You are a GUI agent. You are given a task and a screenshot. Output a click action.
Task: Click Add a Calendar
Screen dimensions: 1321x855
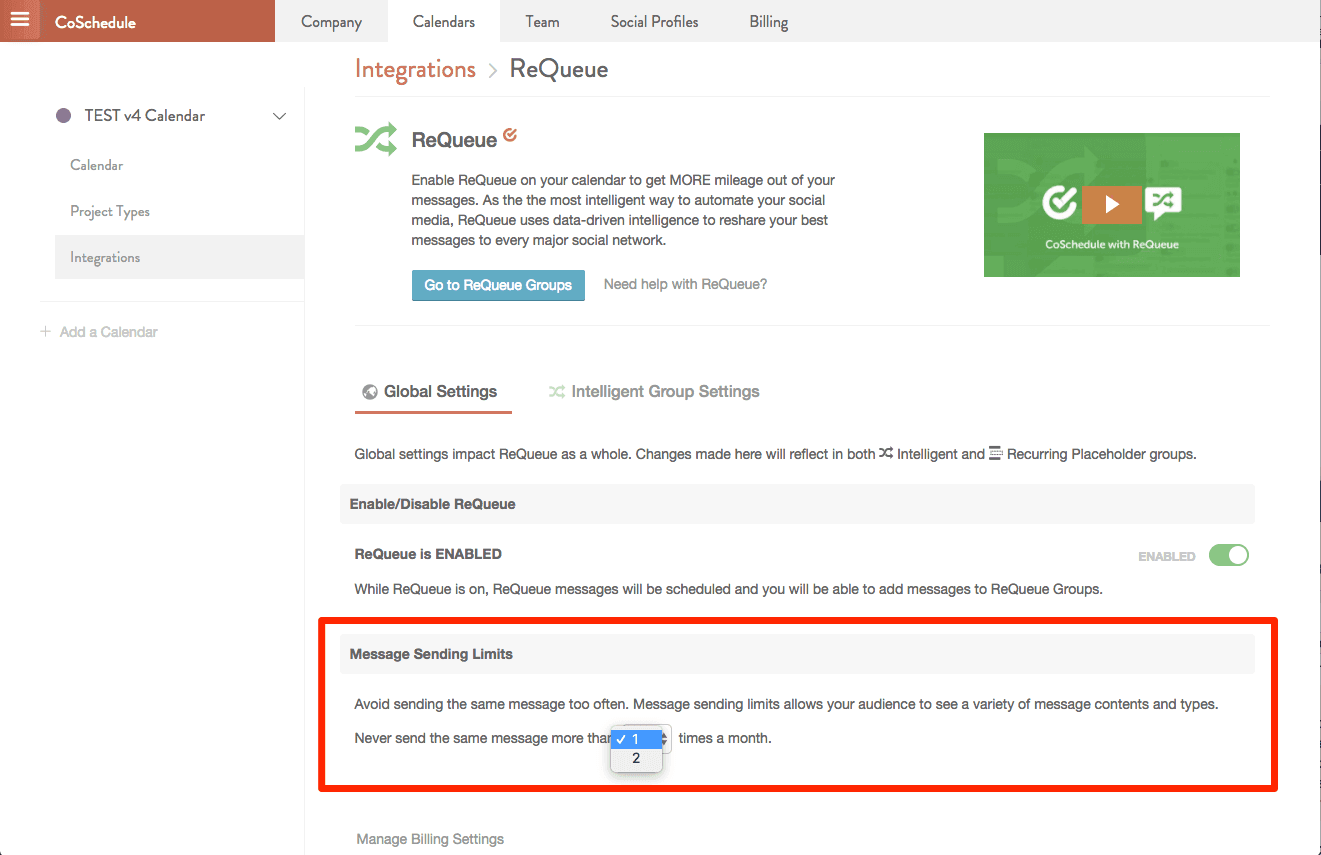tap(99, 331)
